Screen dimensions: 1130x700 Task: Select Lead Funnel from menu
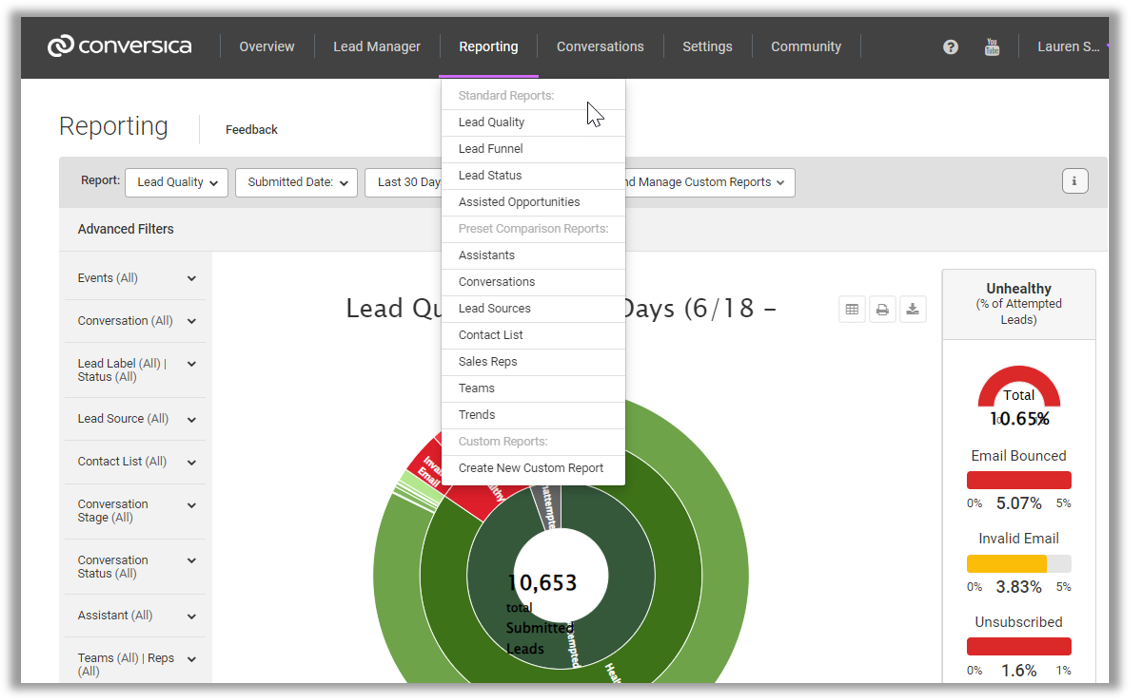(491, 149)
